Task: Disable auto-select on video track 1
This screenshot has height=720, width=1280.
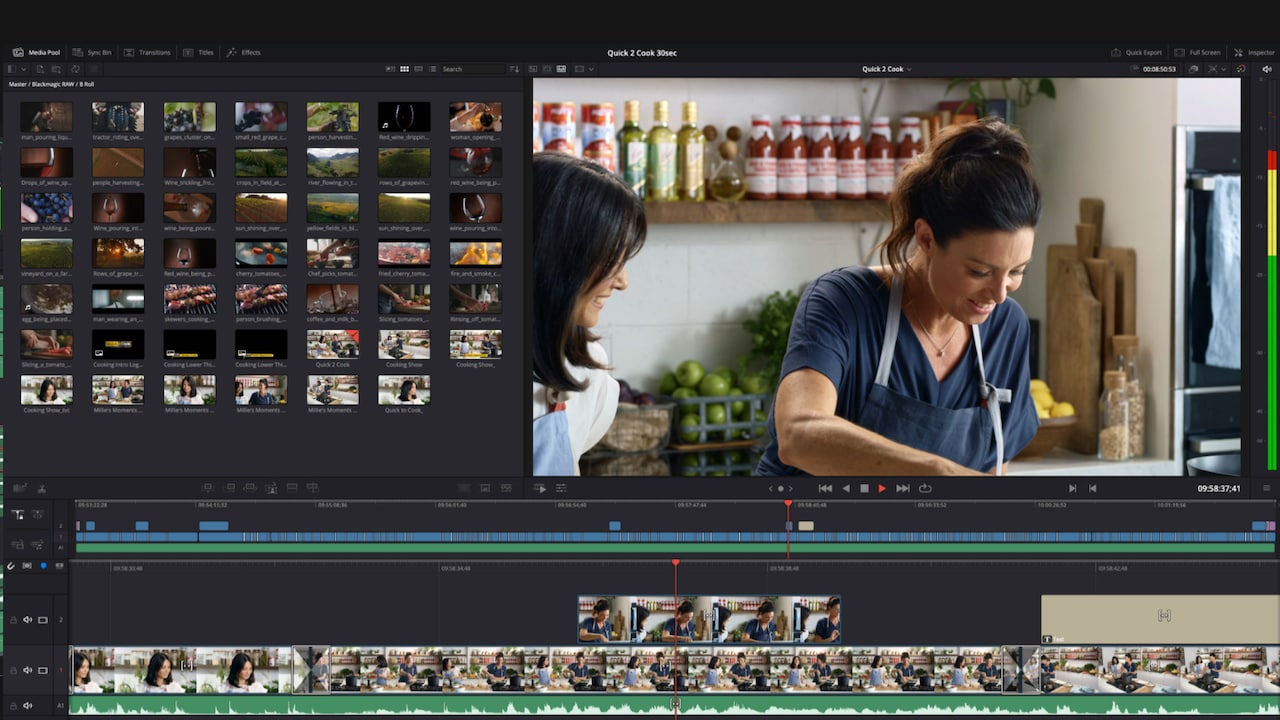Action: [x=42, y=671]
